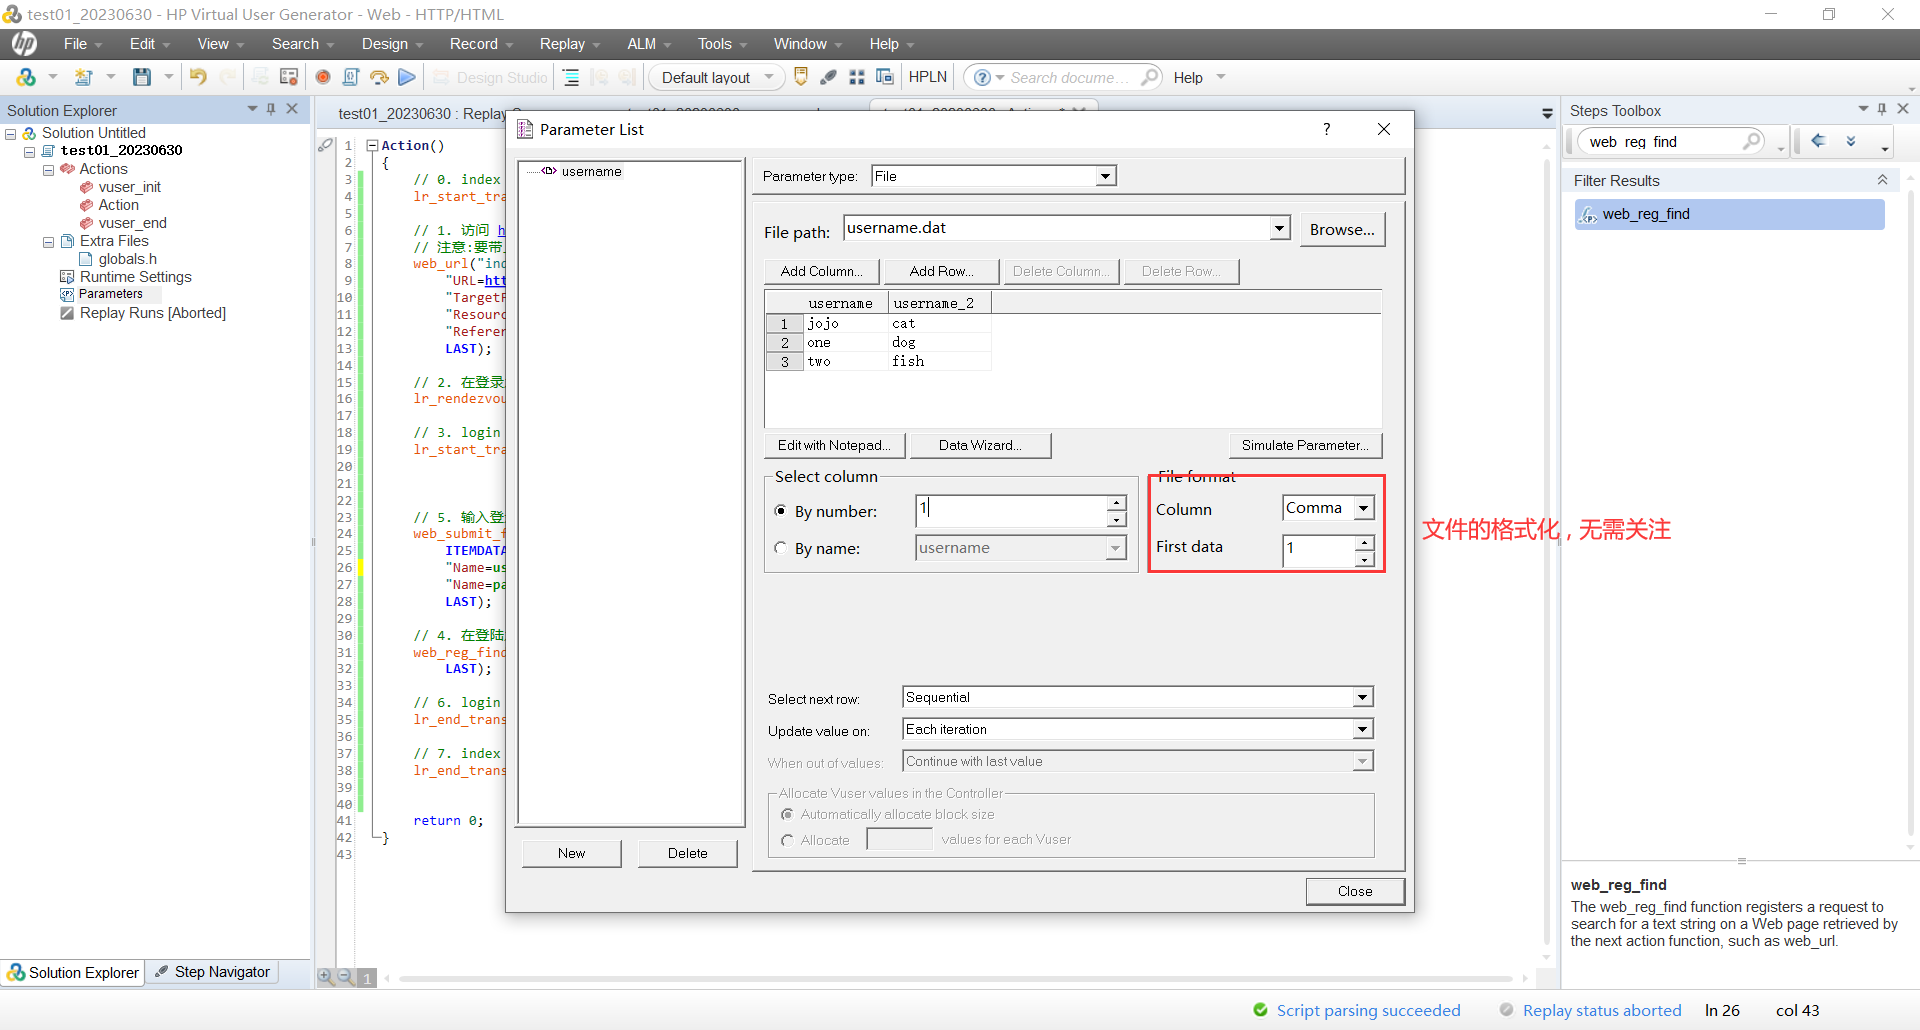This screenshot has height=1030, width=1920.
Task: Click the red Record button in toolbar
Action: (x=323, y=77)
